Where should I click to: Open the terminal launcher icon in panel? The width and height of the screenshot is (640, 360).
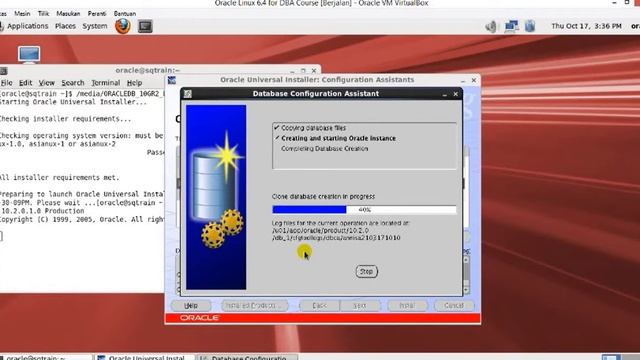click(145, 27)
